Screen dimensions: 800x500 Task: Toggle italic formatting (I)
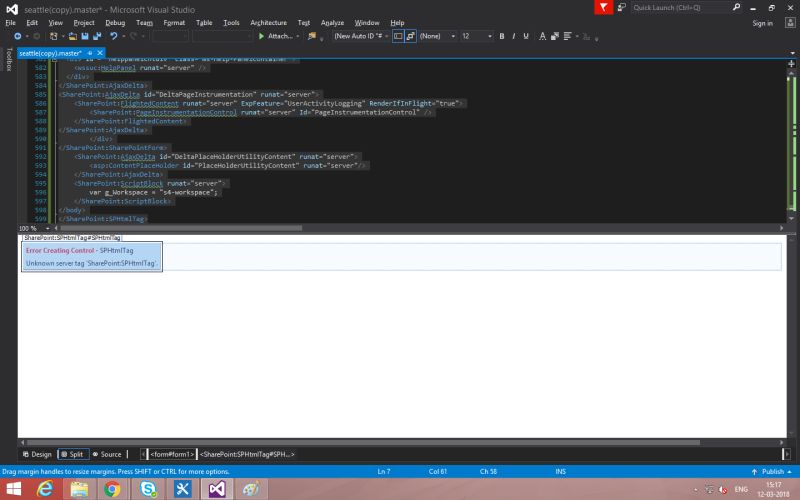pos(513,36)
